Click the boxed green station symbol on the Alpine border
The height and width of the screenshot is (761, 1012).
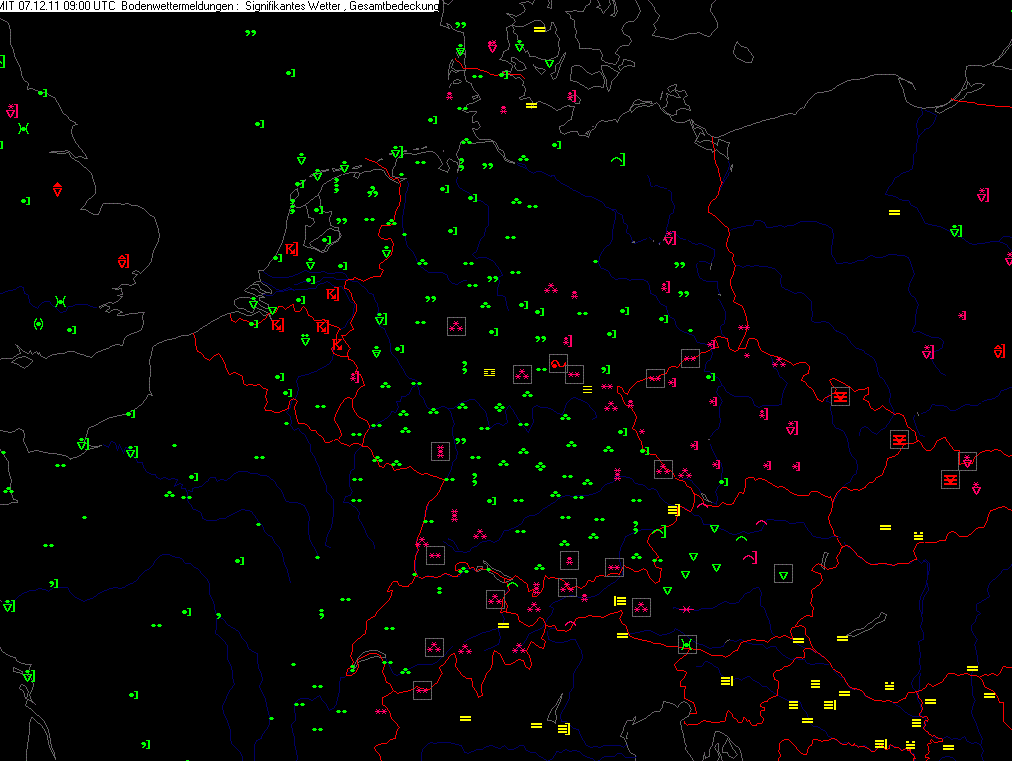pos(686,644)
